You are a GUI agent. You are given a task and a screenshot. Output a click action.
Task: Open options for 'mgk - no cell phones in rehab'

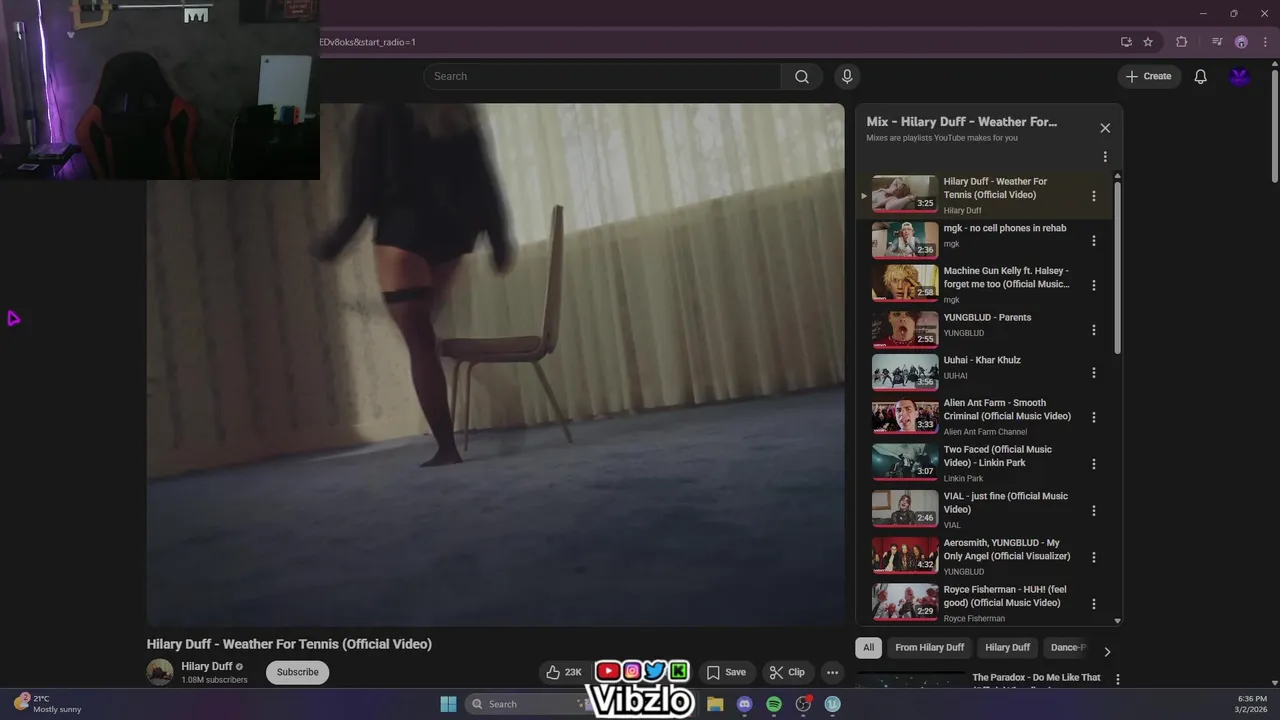(x=1093, y=241)
